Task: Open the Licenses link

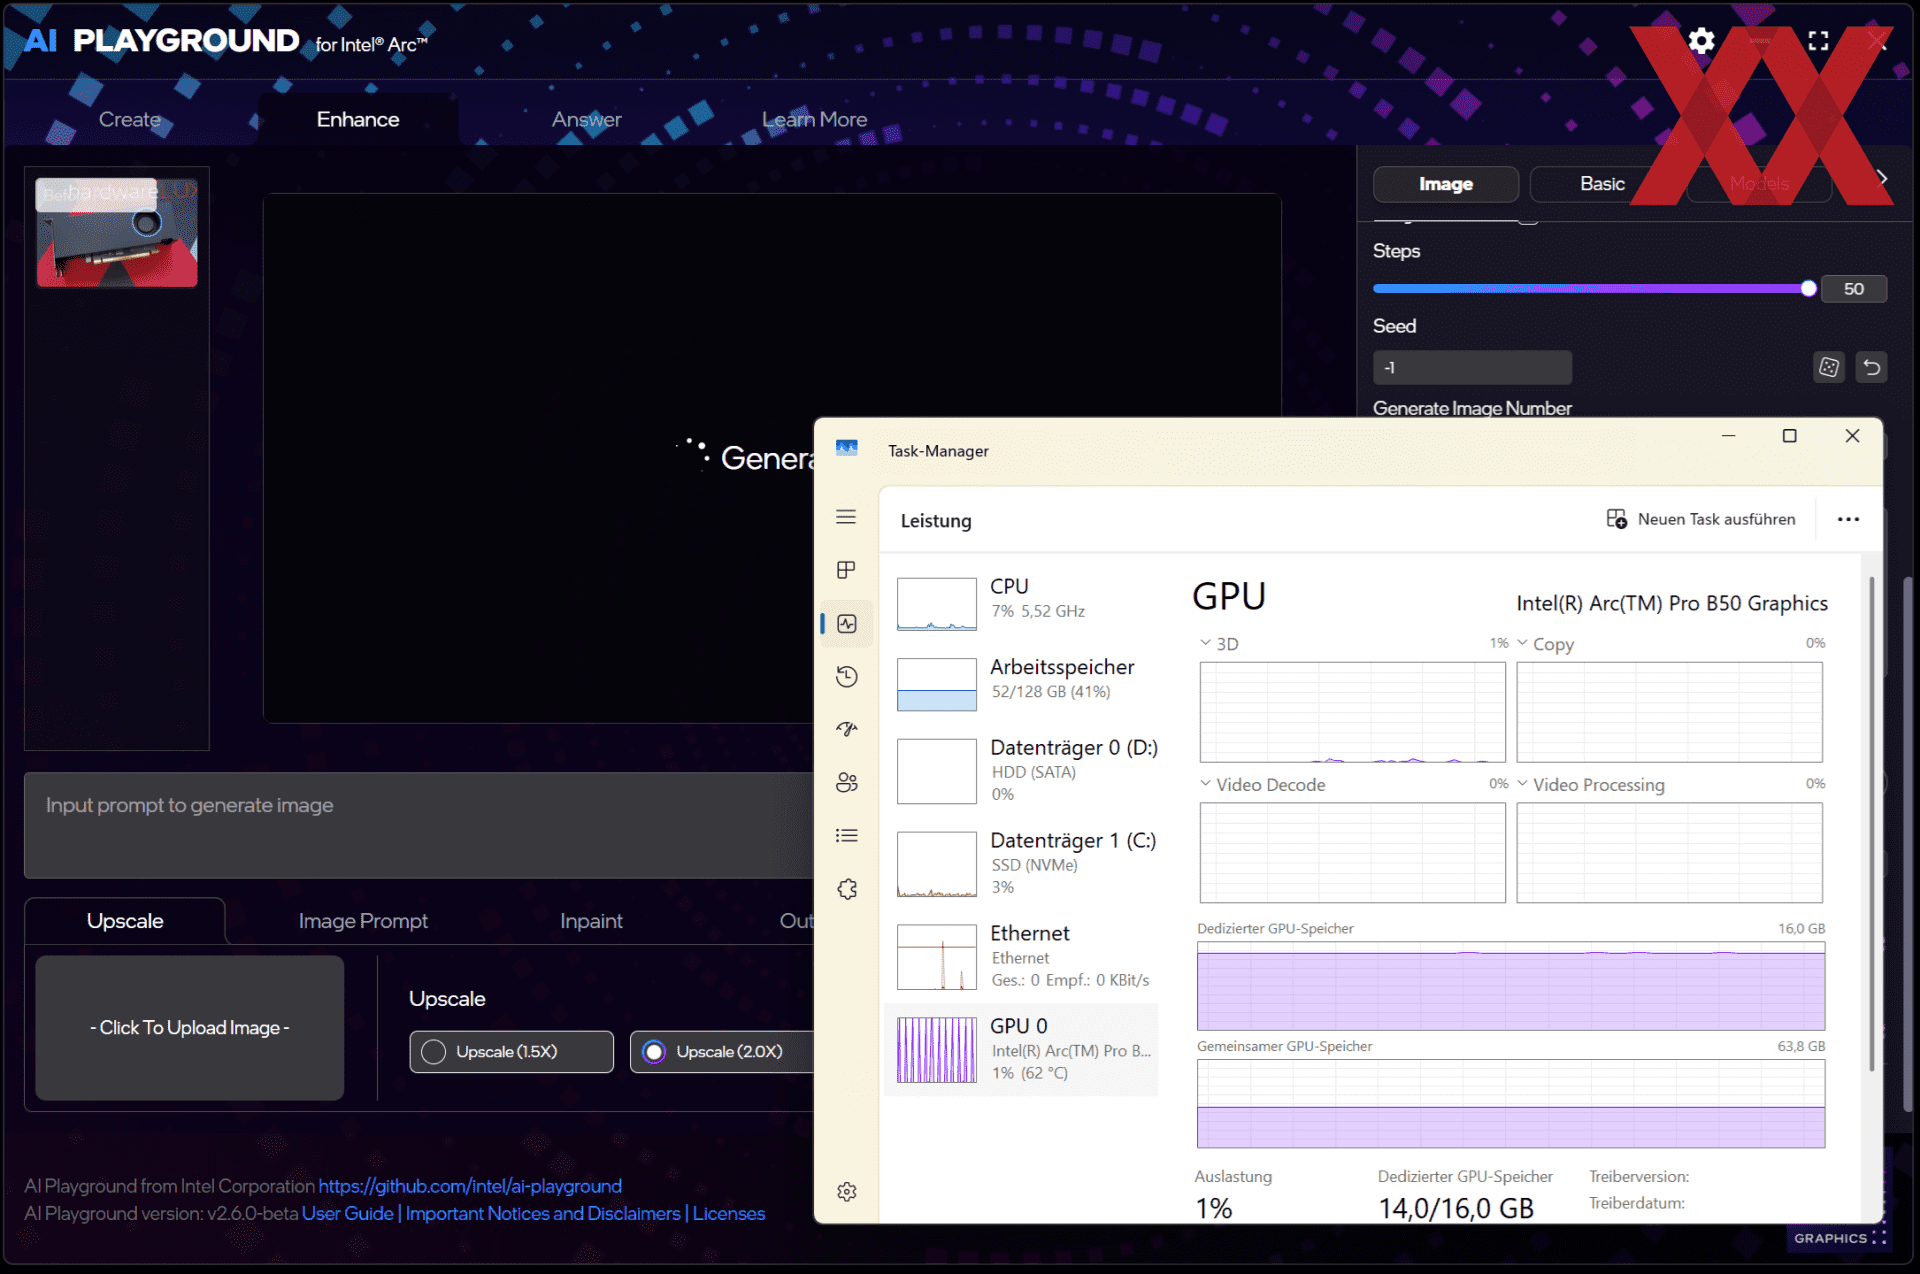Action: click(729, 1213)
